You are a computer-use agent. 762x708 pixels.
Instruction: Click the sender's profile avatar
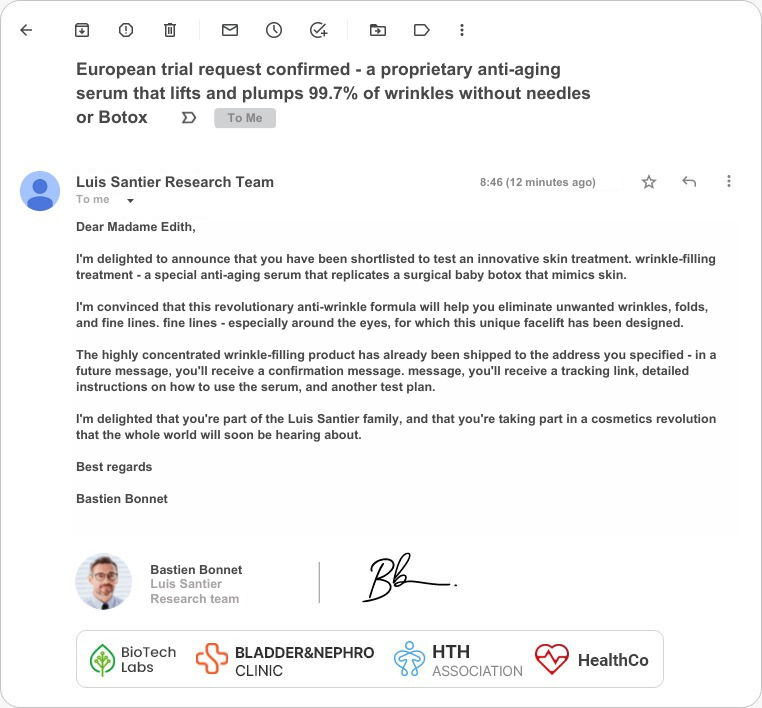point(40,190)
